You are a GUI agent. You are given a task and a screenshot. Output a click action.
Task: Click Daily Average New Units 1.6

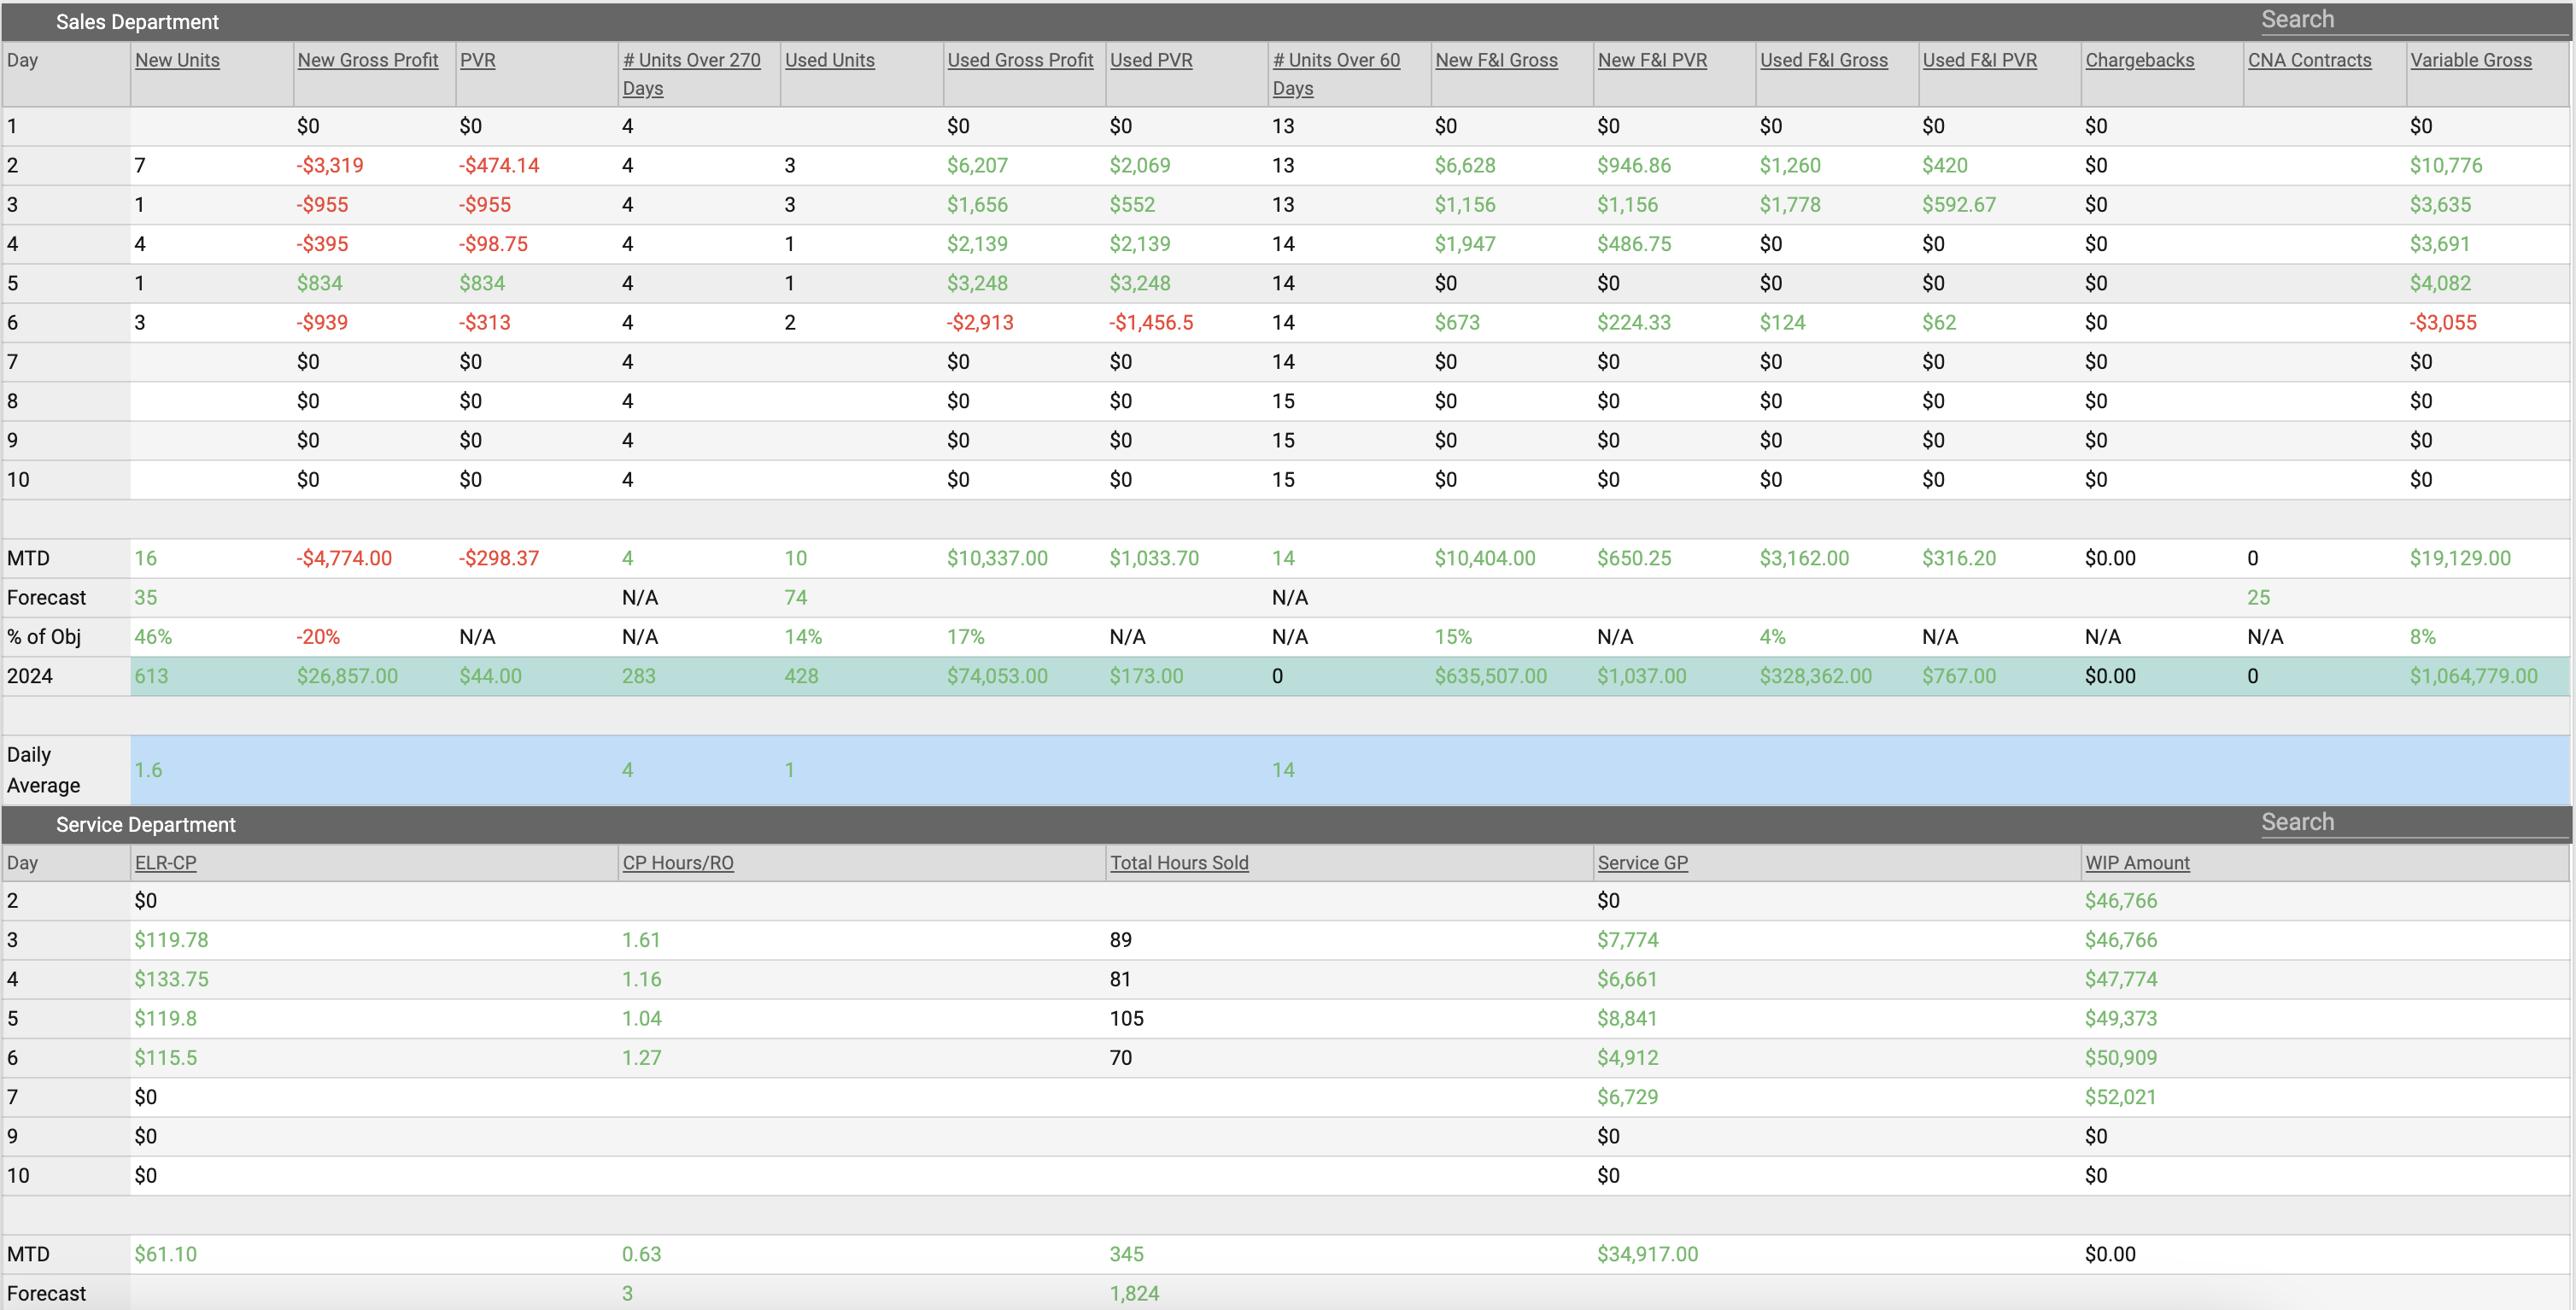147,770
